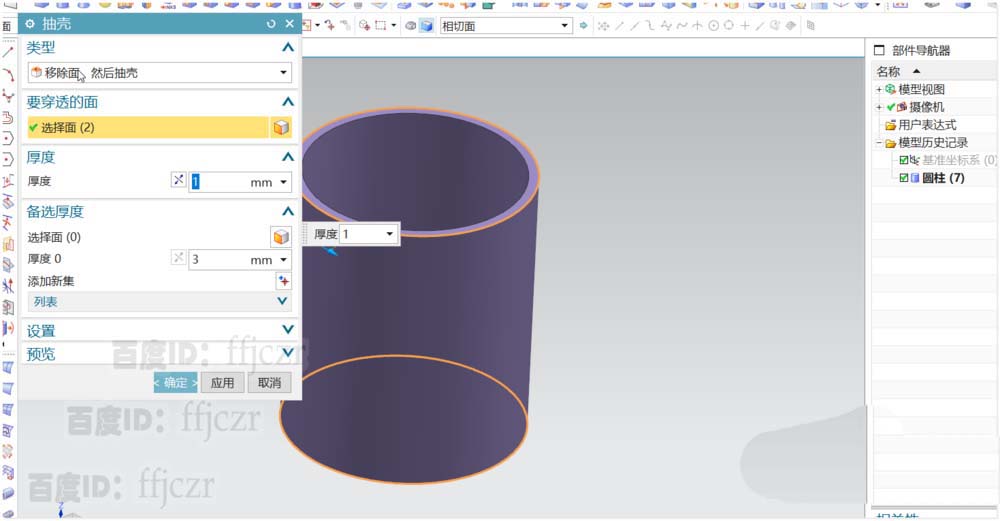Expand the 预览 section
This screenshot has width=1000, height=521.
(288, 353)
